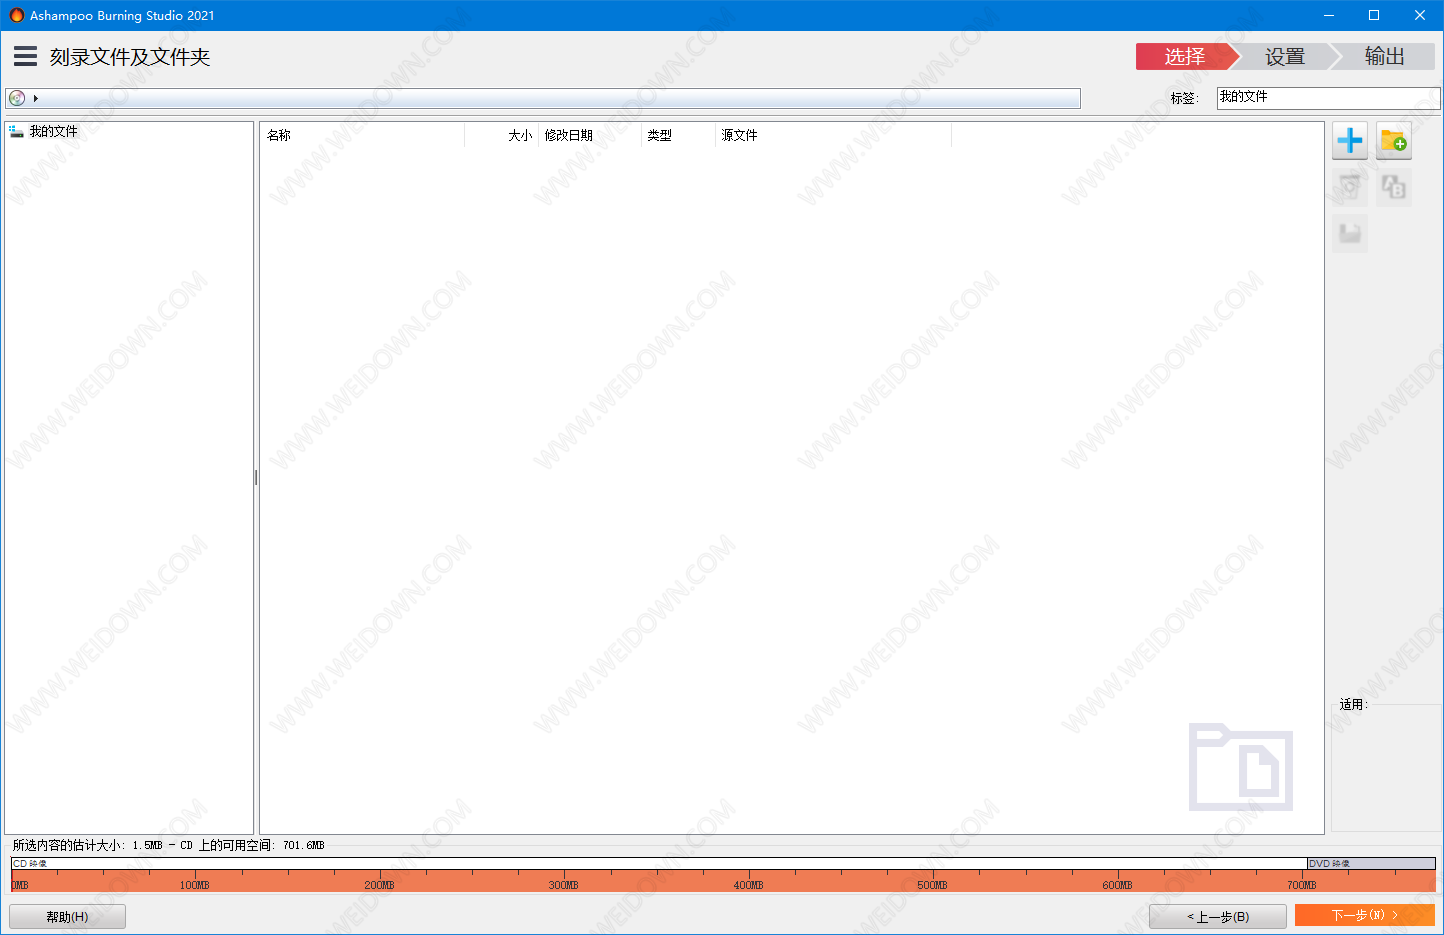Viewport: 1444px width, 935px height.
Task: Click the blue plus Add files icon
Action: (x=1350, y=141)
